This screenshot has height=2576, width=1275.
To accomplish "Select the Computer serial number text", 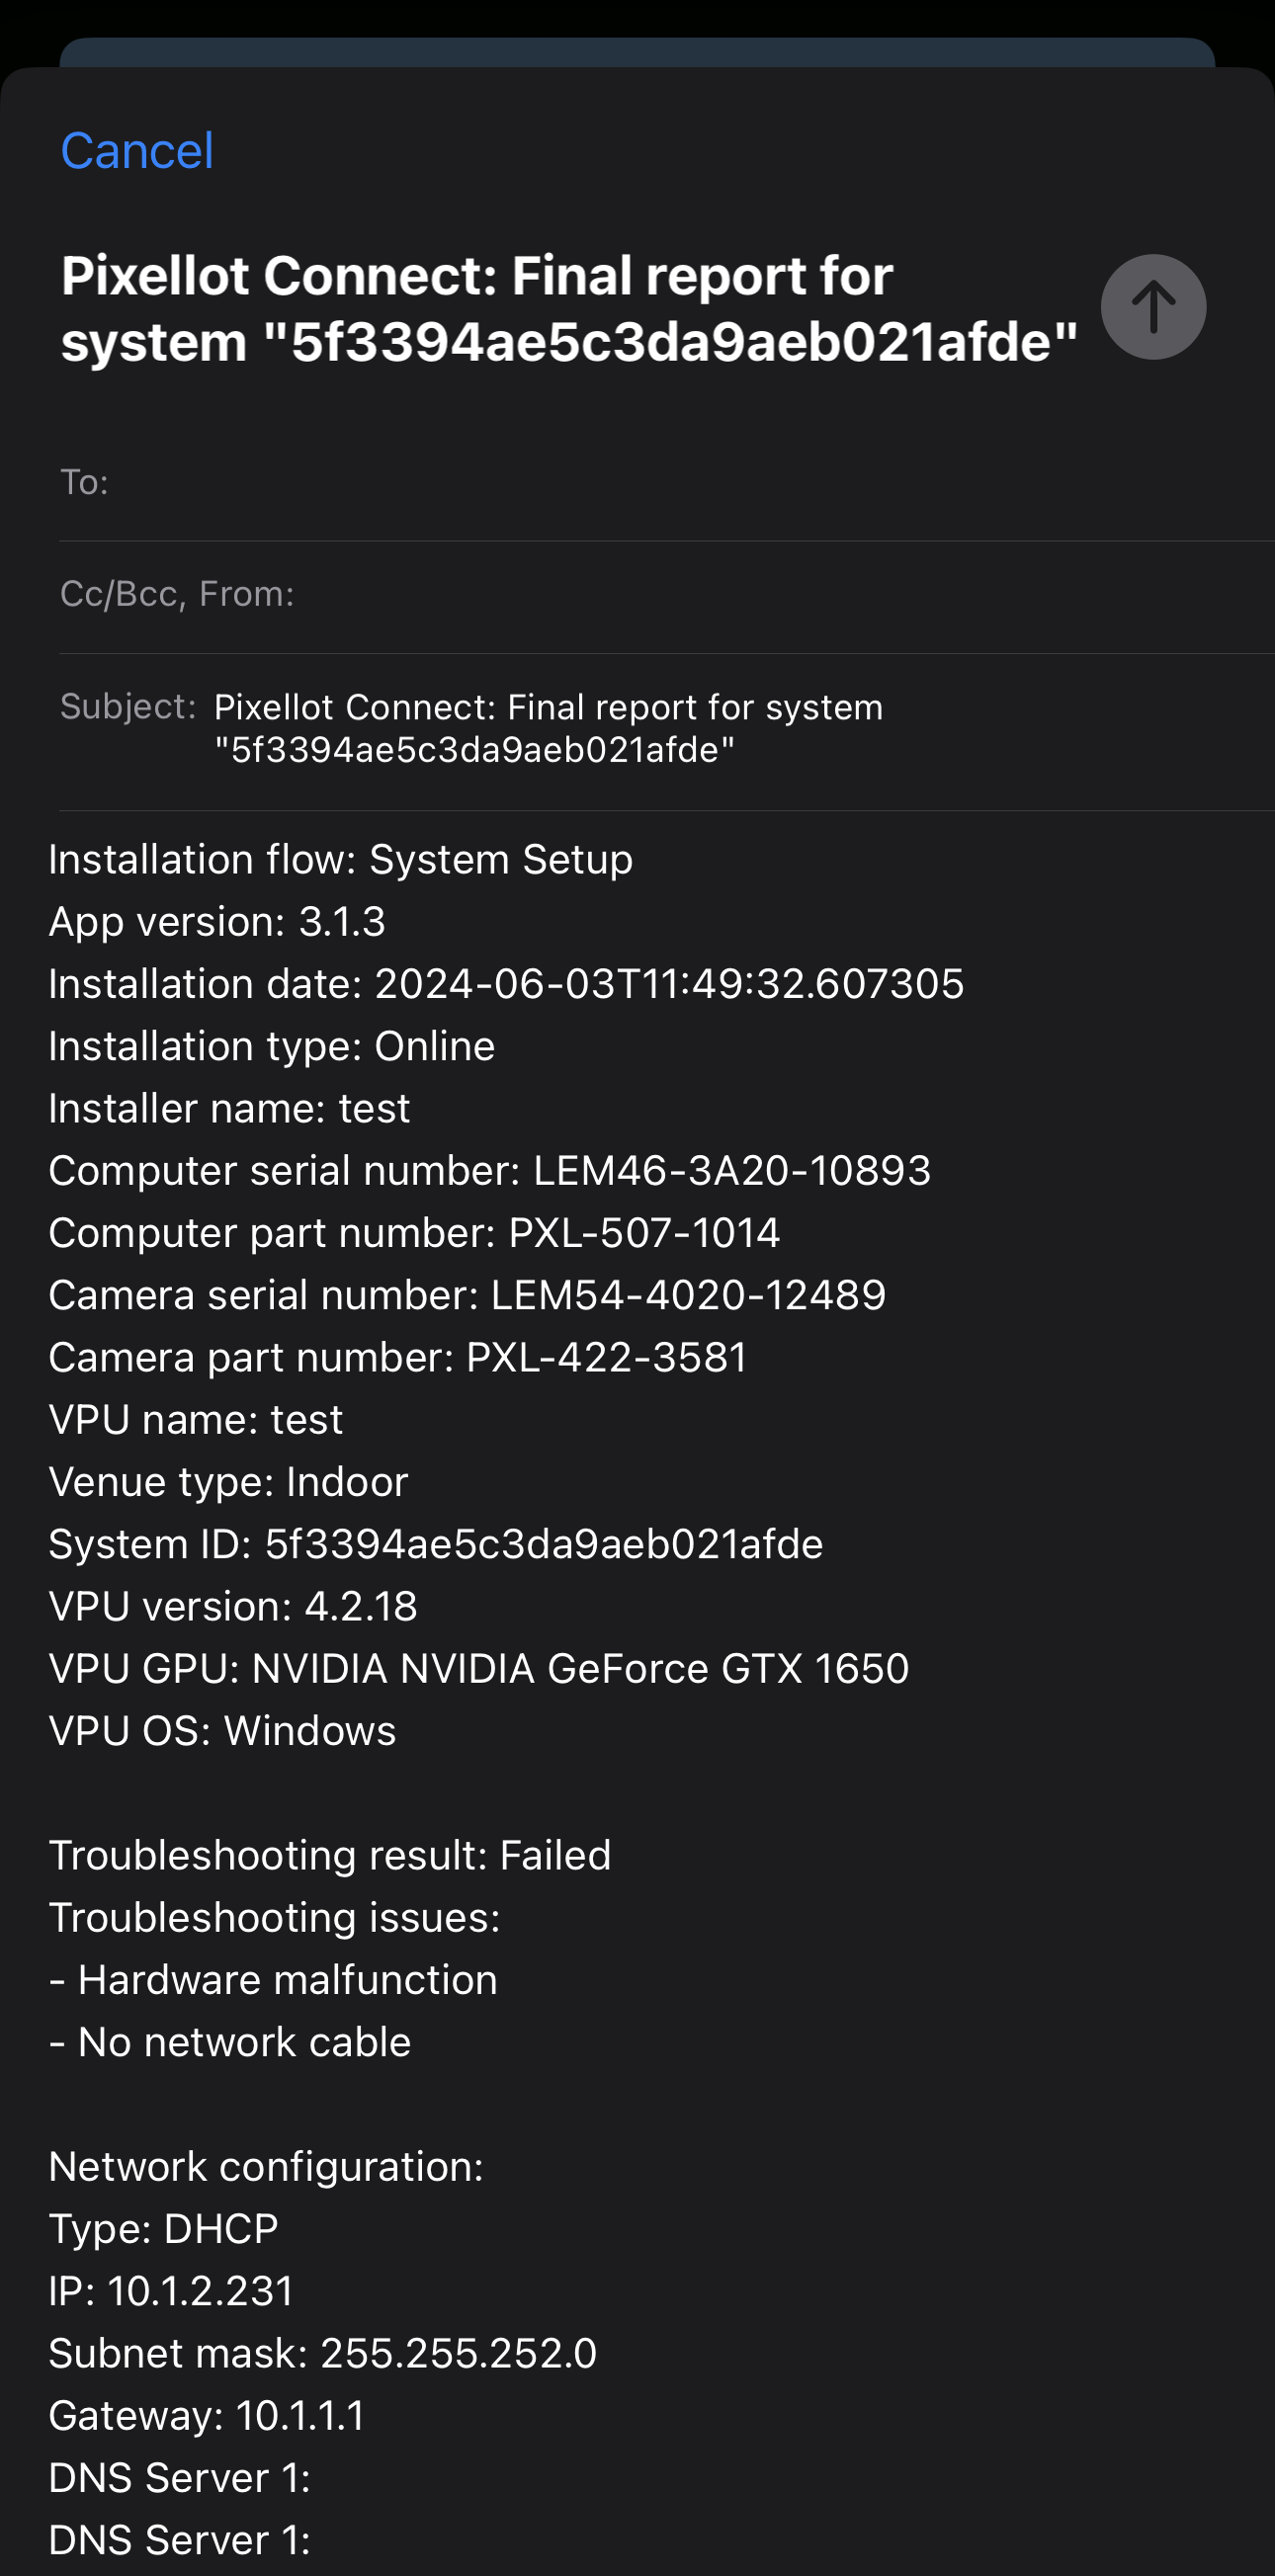I will [489, 1170].
